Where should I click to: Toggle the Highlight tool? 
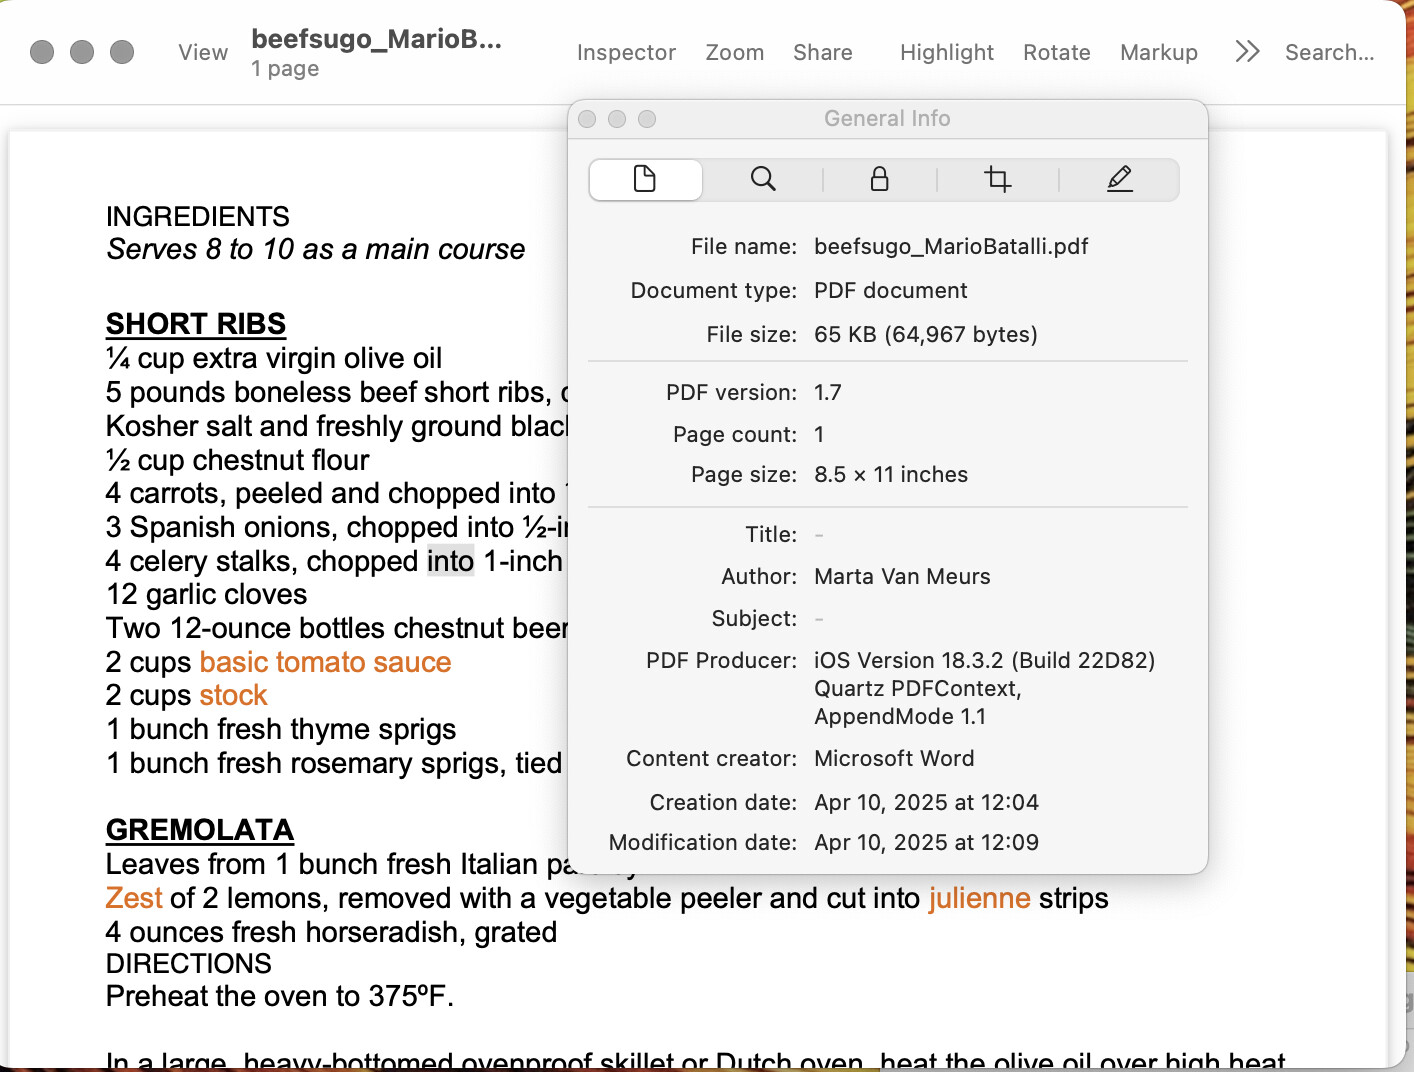click(946, 53)
